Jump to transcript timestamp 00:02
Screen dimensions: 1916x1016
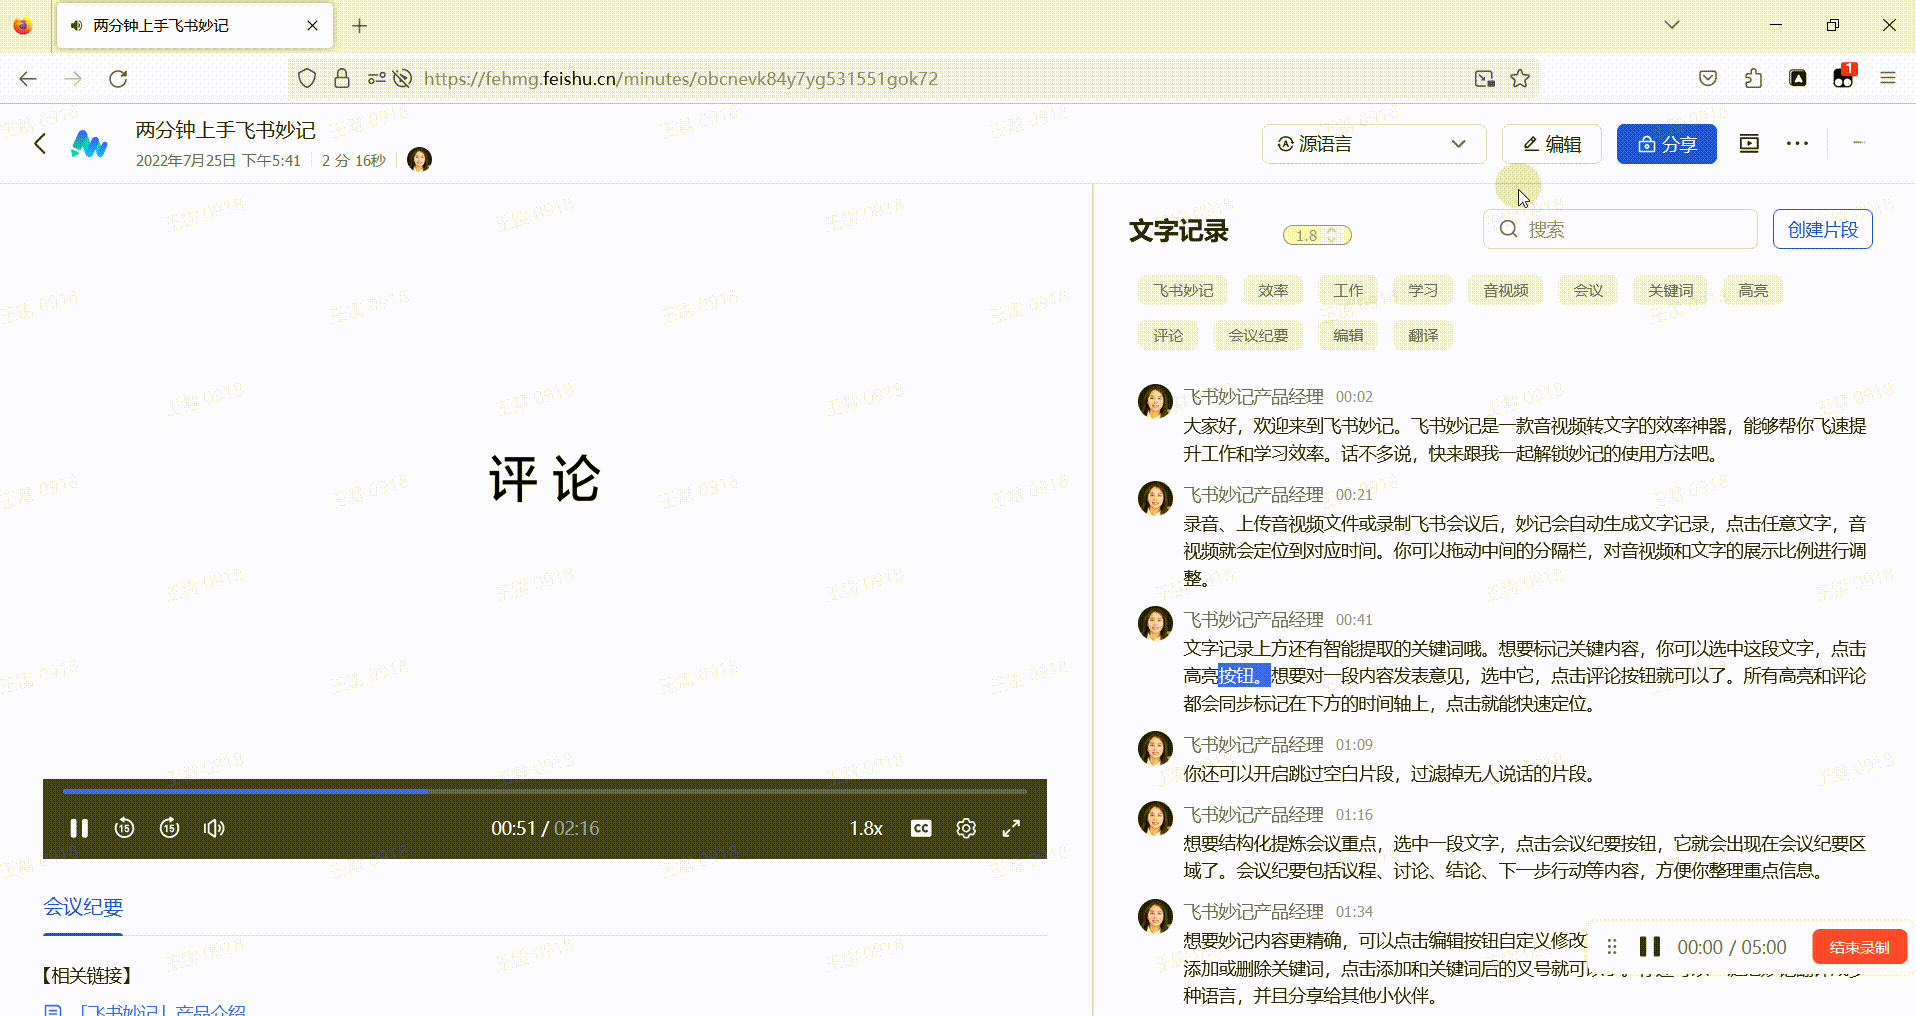point(1354,397)
